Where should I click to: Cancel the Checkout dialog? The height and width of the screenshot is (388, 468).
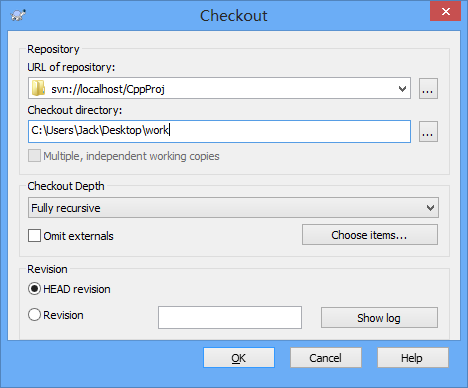(x=326, y=358)
